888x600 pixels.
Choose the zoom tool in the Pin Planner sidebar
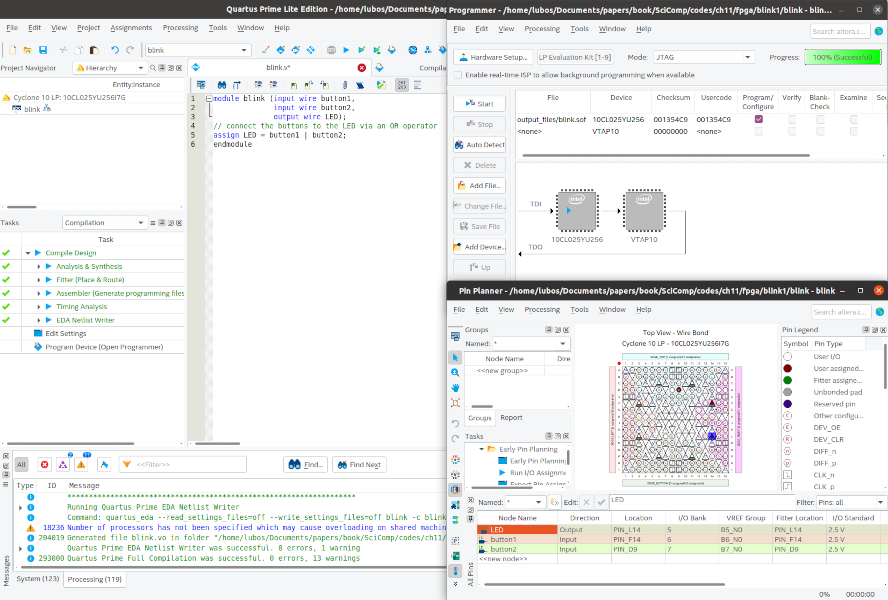455,373
